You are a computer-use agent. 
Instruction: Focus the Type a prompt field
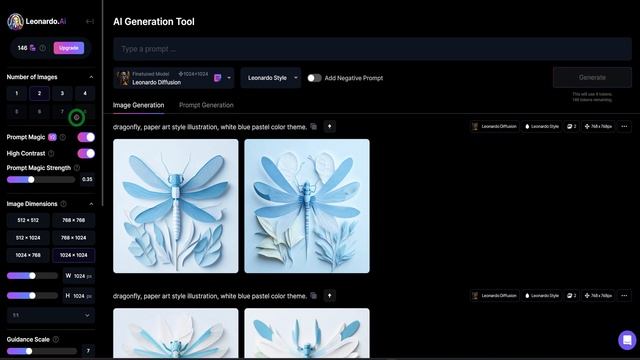(x=372, y=49)
